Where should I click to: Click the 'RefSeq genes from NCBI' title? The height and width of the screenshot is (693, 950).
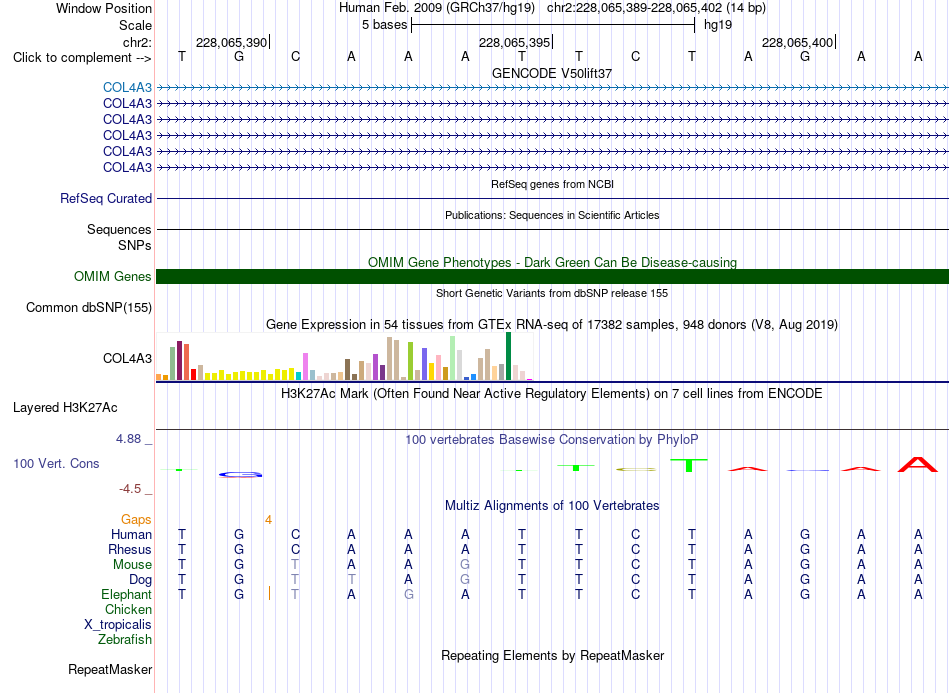(552, 184)
